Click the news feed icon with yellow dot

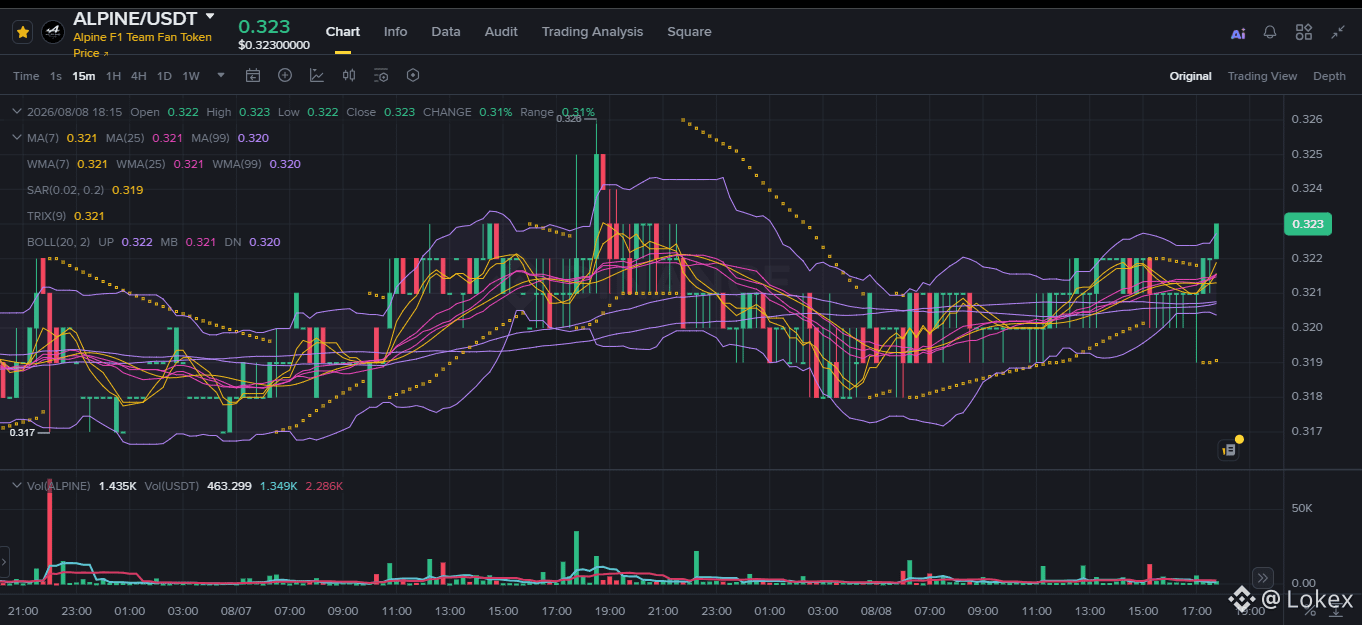pos(1230,449)
